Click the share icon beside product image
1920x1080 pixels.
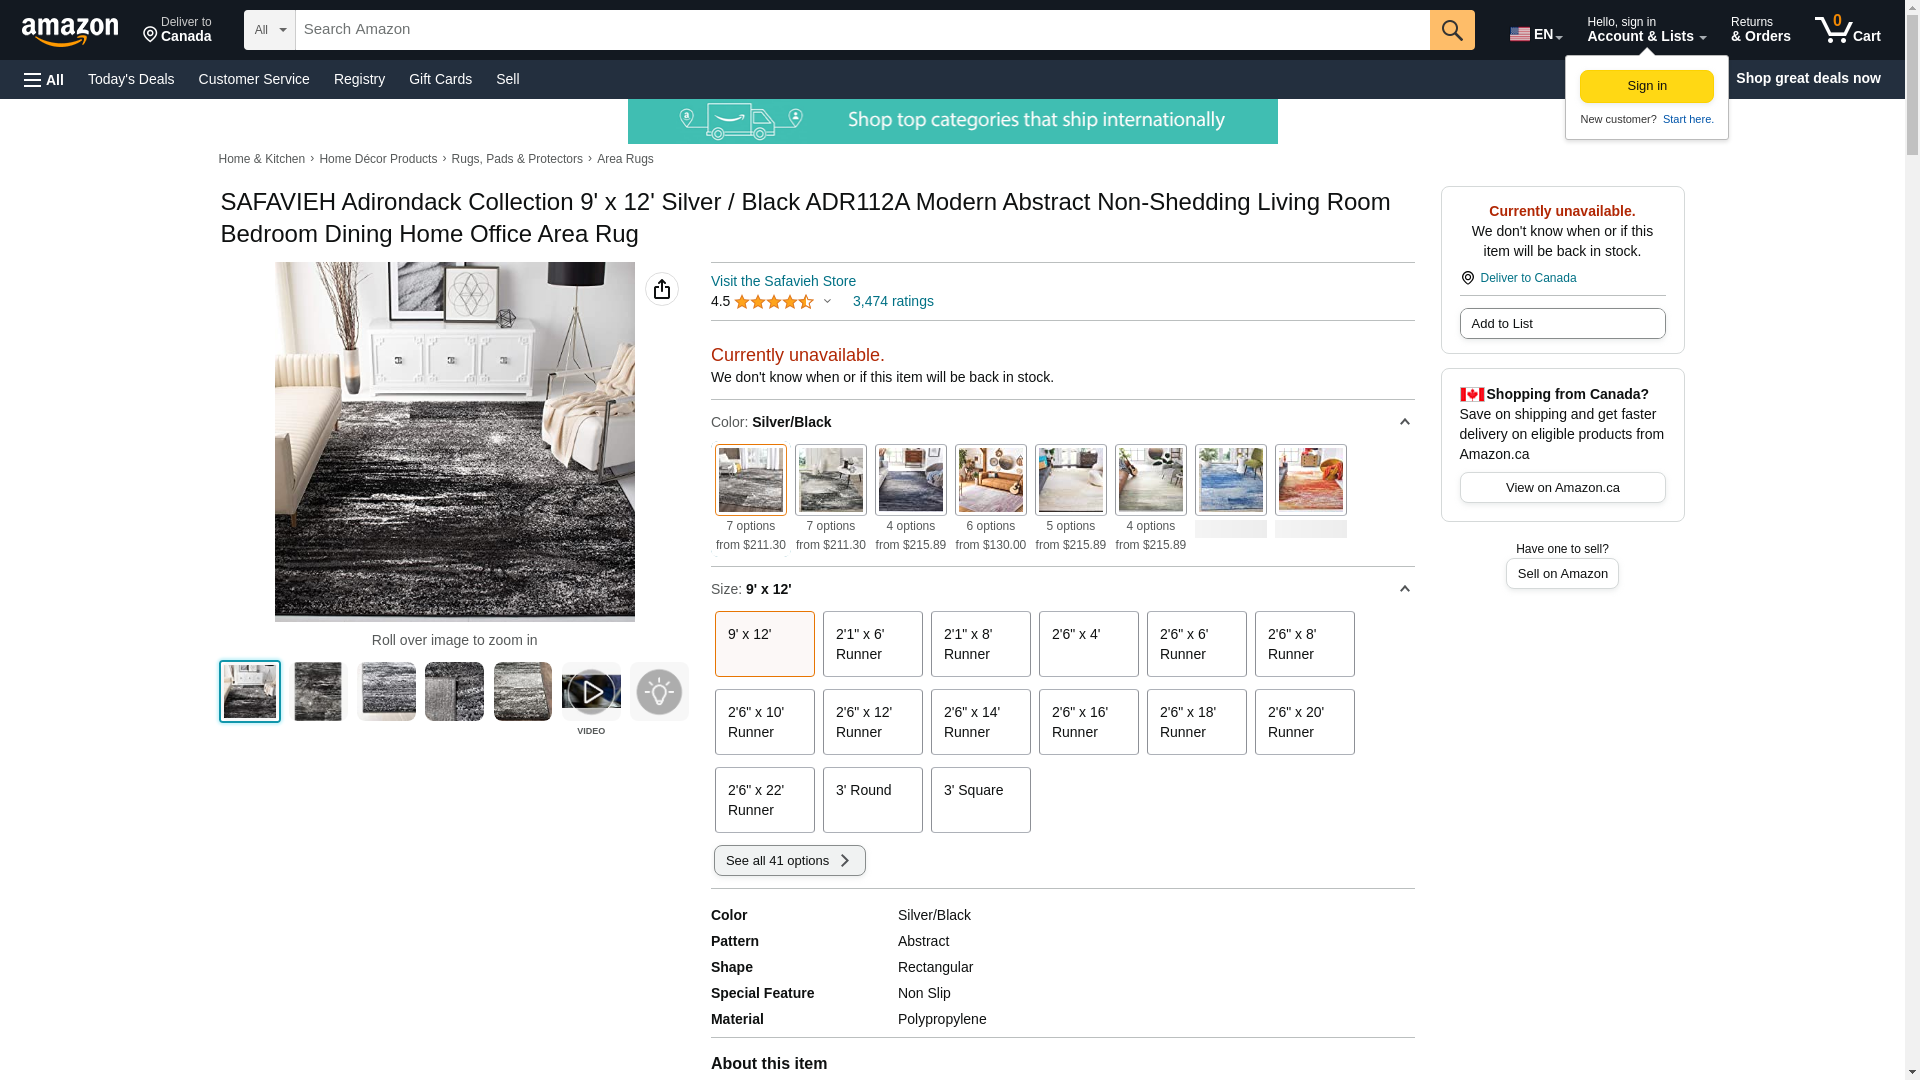(x=661, y=289)
